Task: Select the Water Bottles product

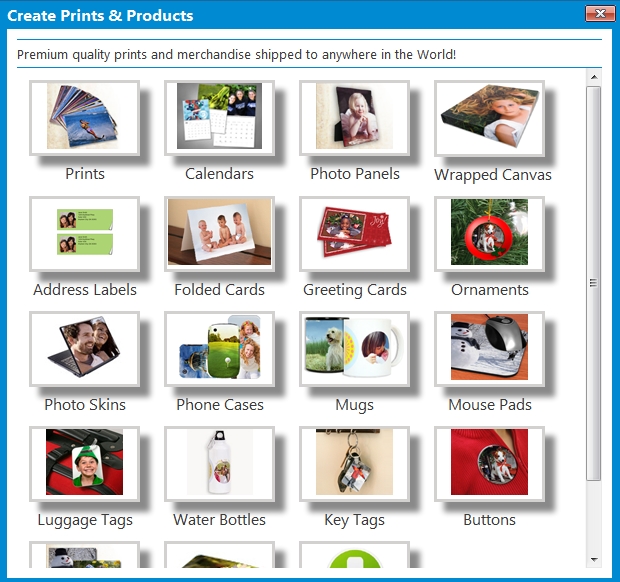Action: [x=219, y=463]
